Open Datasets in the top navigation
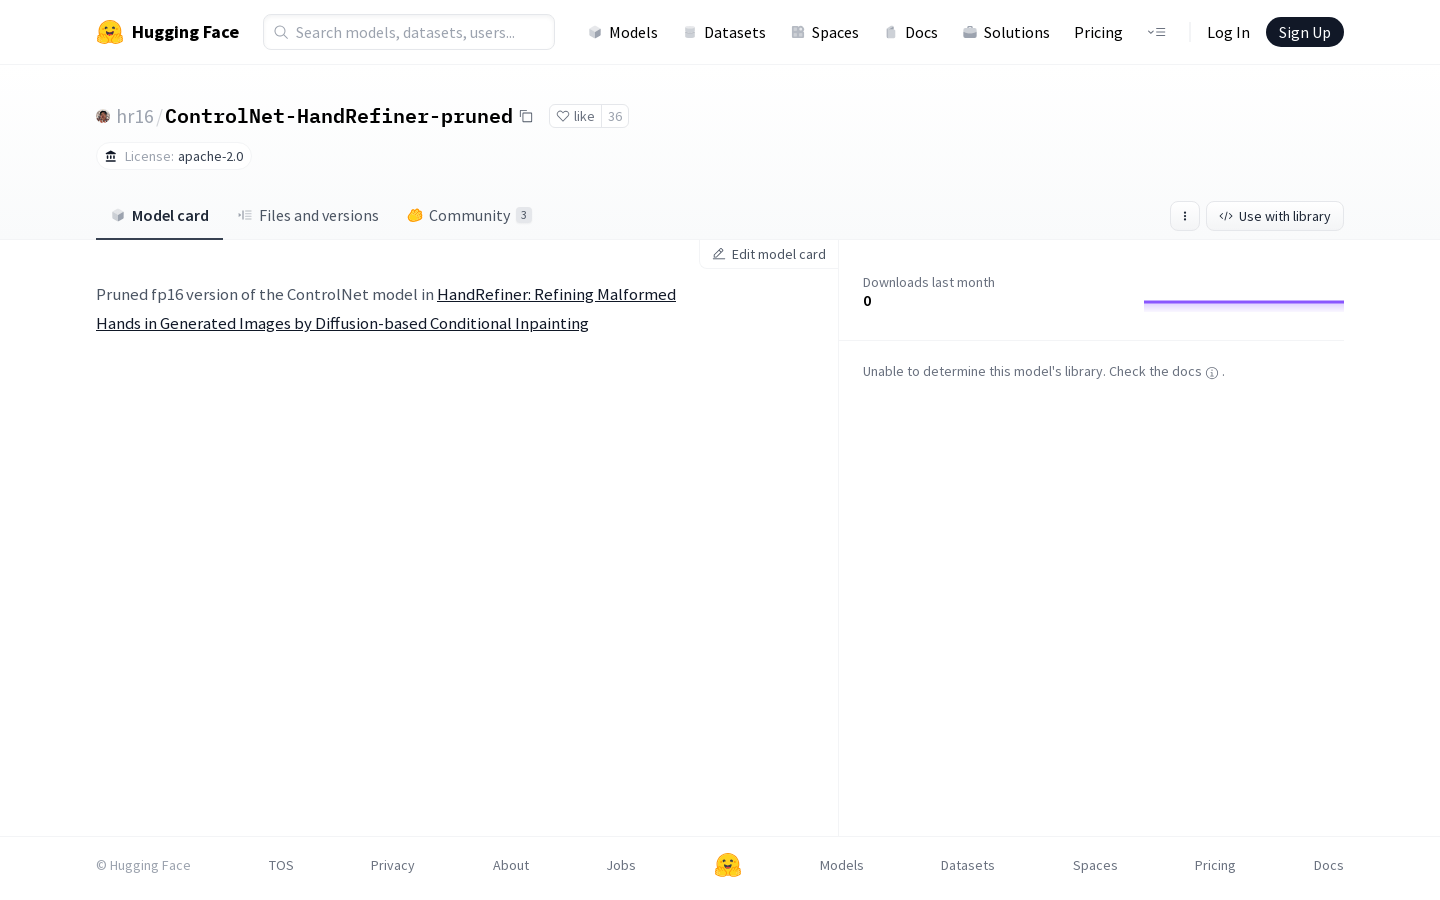Image resolution: width=1440 pixels, height=900 pixels. pyautogui.click(x=724, y=32)
